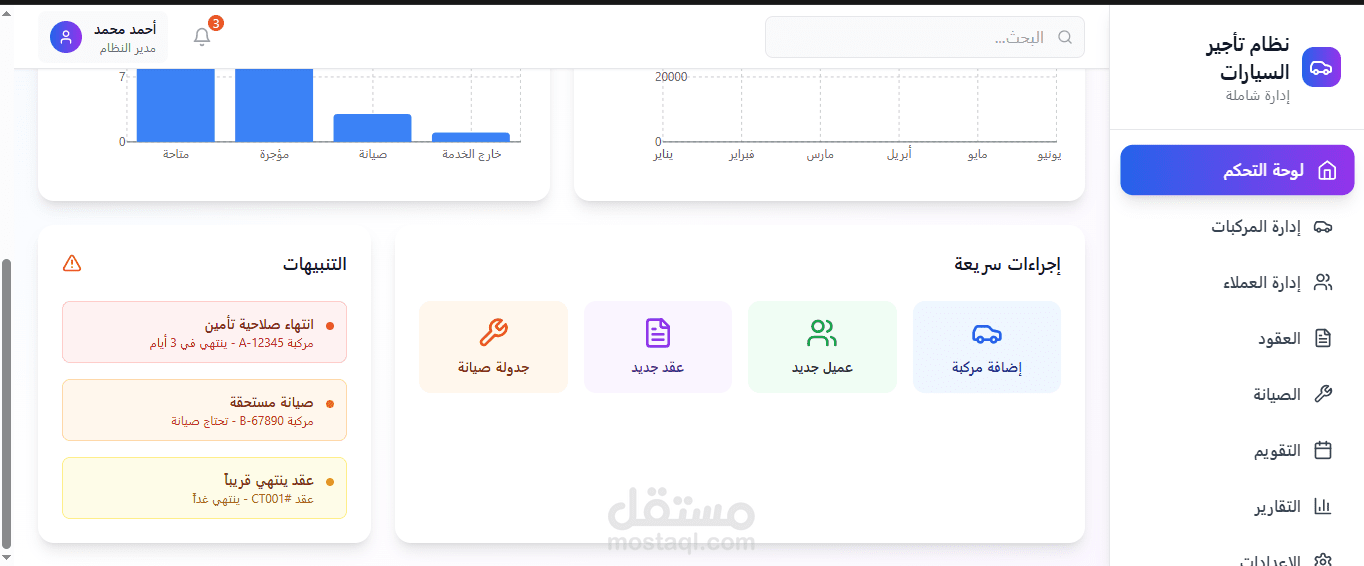Click the calendar icon beside التقويم
The width and height of the screenshot is (1364, 566).
1323,450
